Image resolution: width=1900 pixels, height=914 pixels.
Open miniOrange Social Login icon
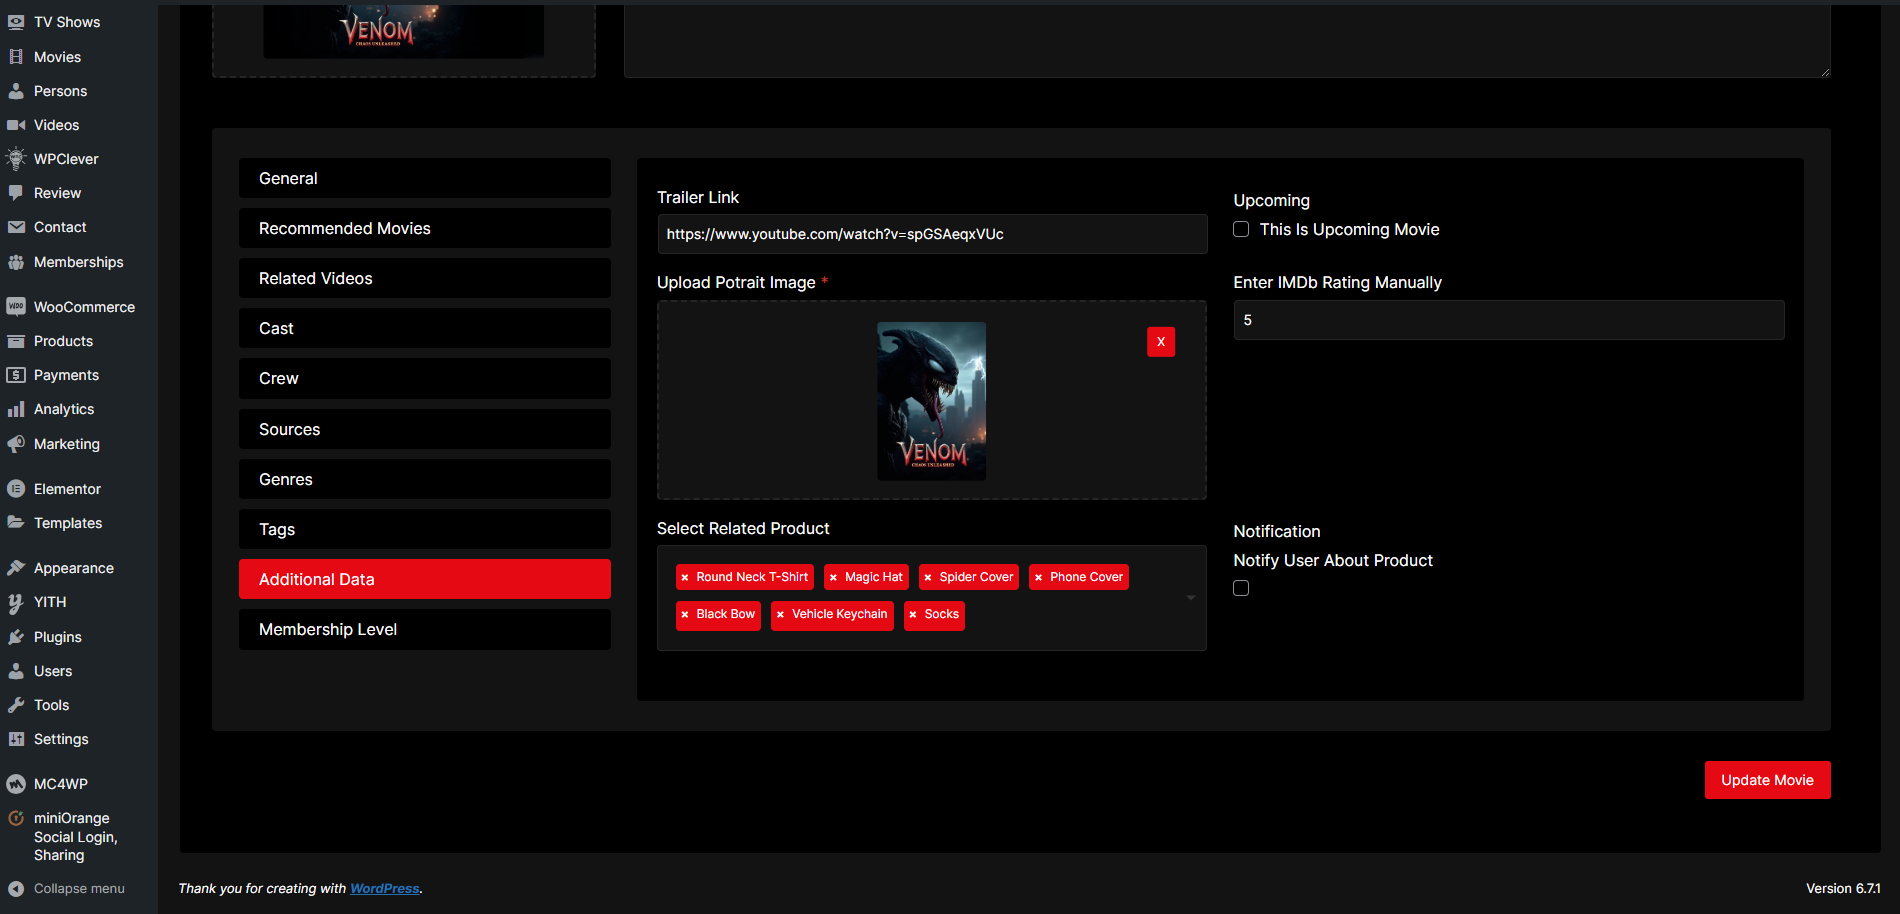pos(16,818)
